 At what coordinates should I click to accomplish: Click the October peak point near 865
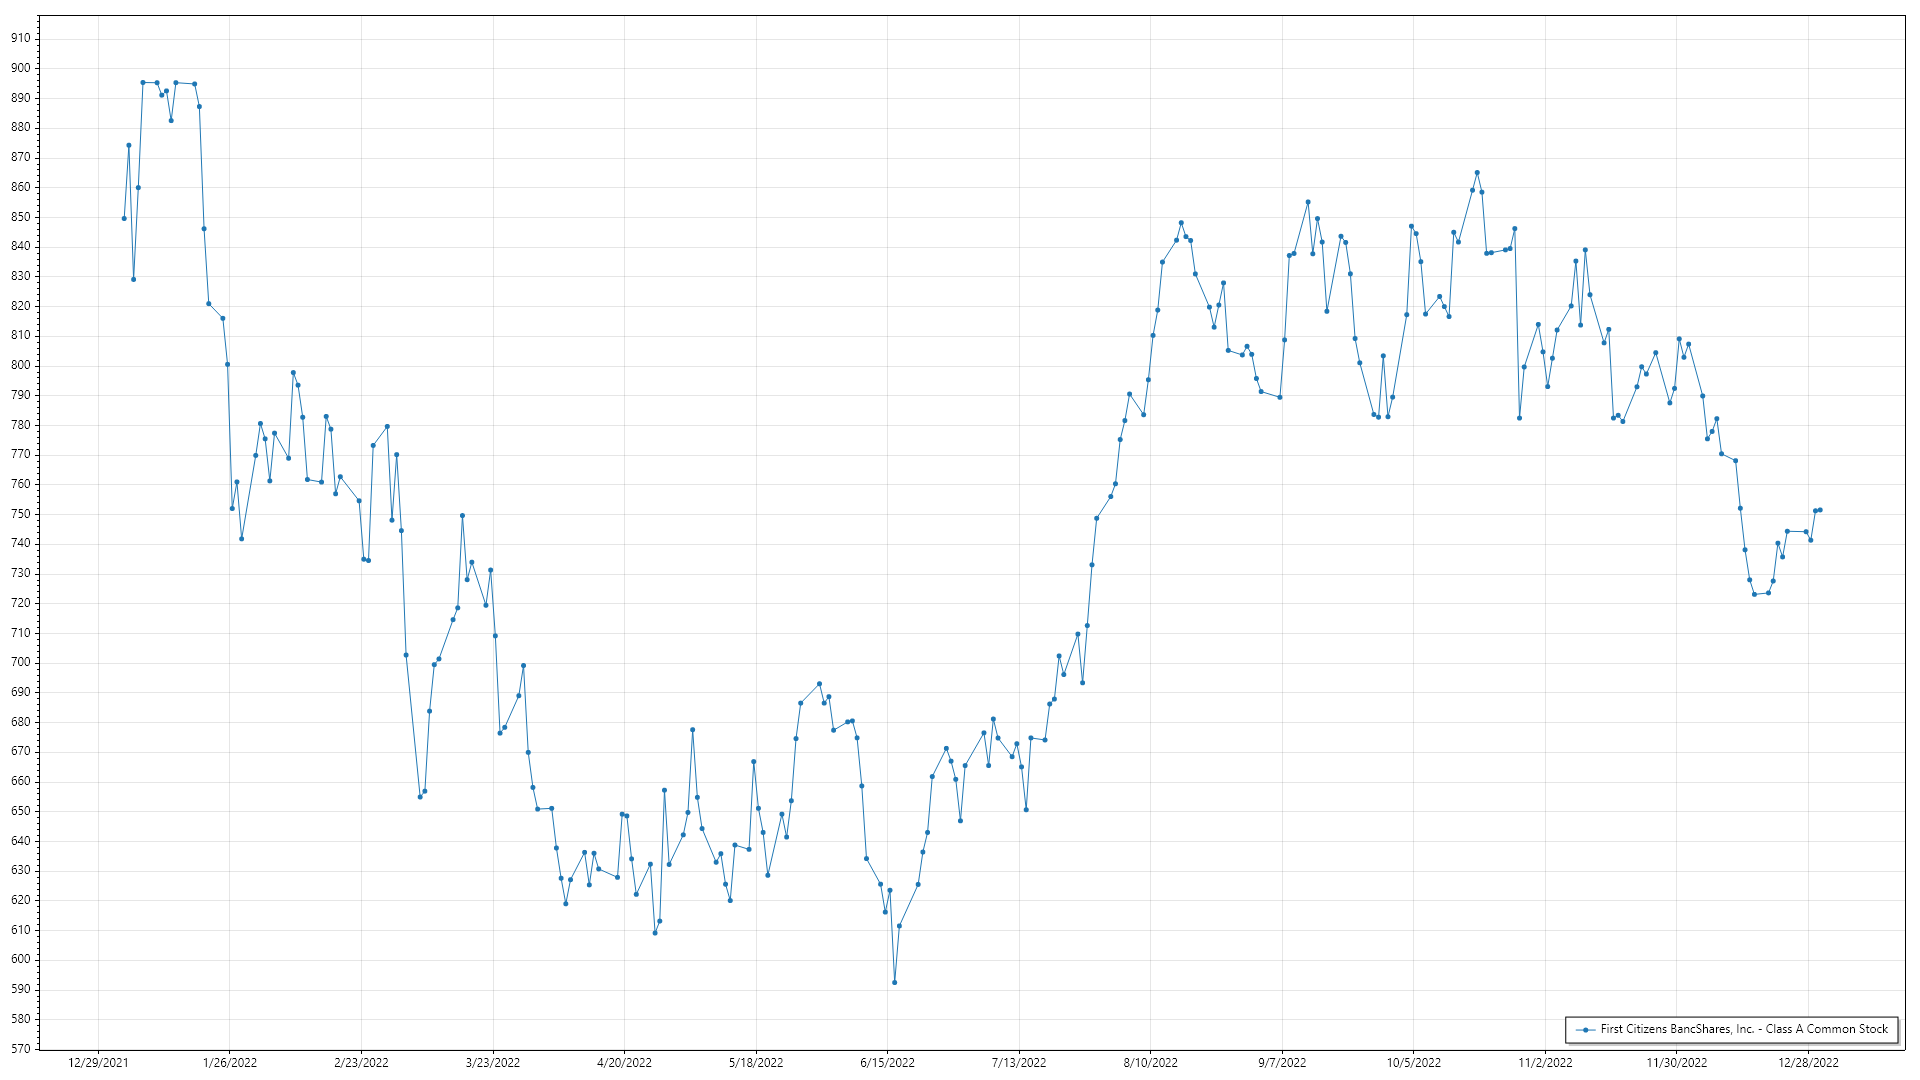pos(1477,173)
